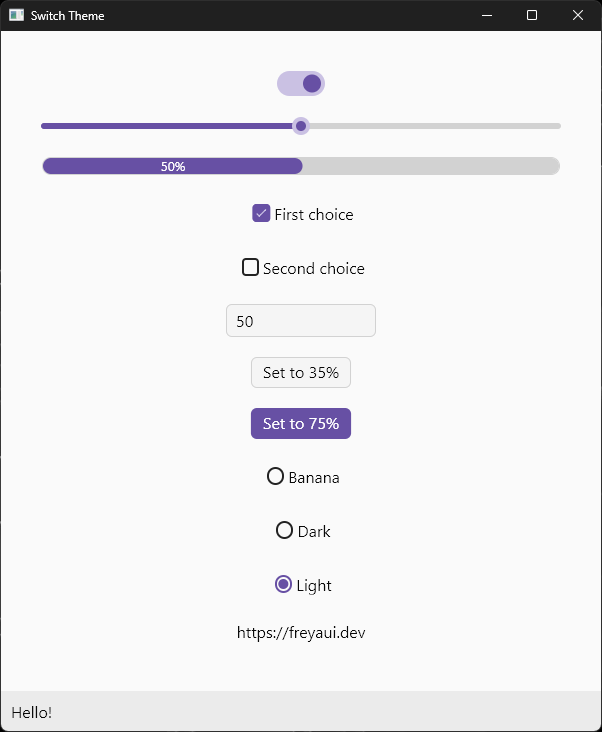Enable the Second choice checkbox
Screen dimensions: 602x732
[251, 268]
